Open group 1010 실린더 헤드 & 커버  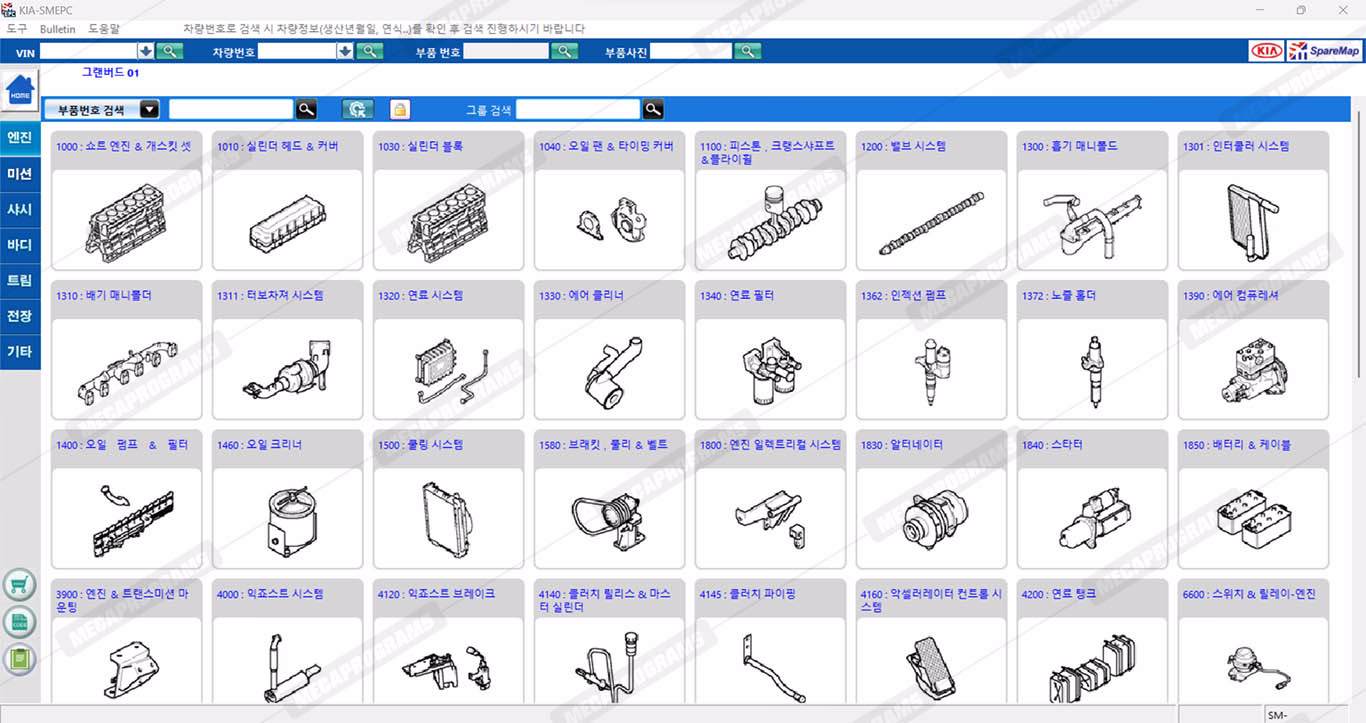tap(287, 201)
